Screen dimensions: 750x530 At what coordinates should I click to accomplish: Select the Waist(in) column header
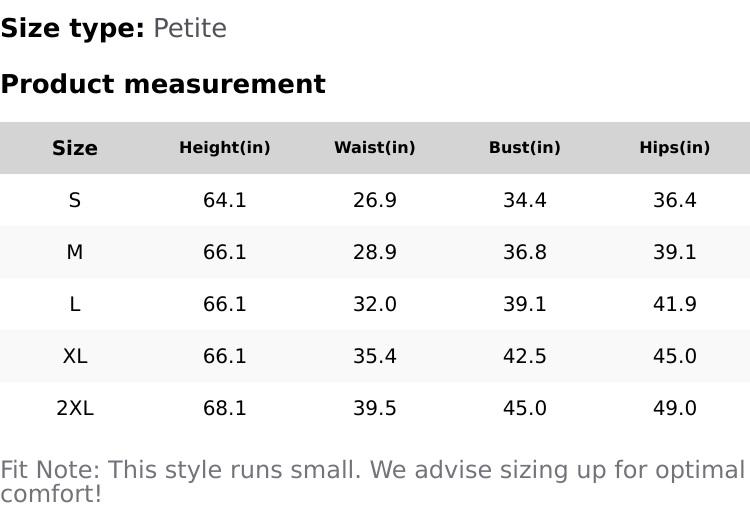tap(375, 148)
